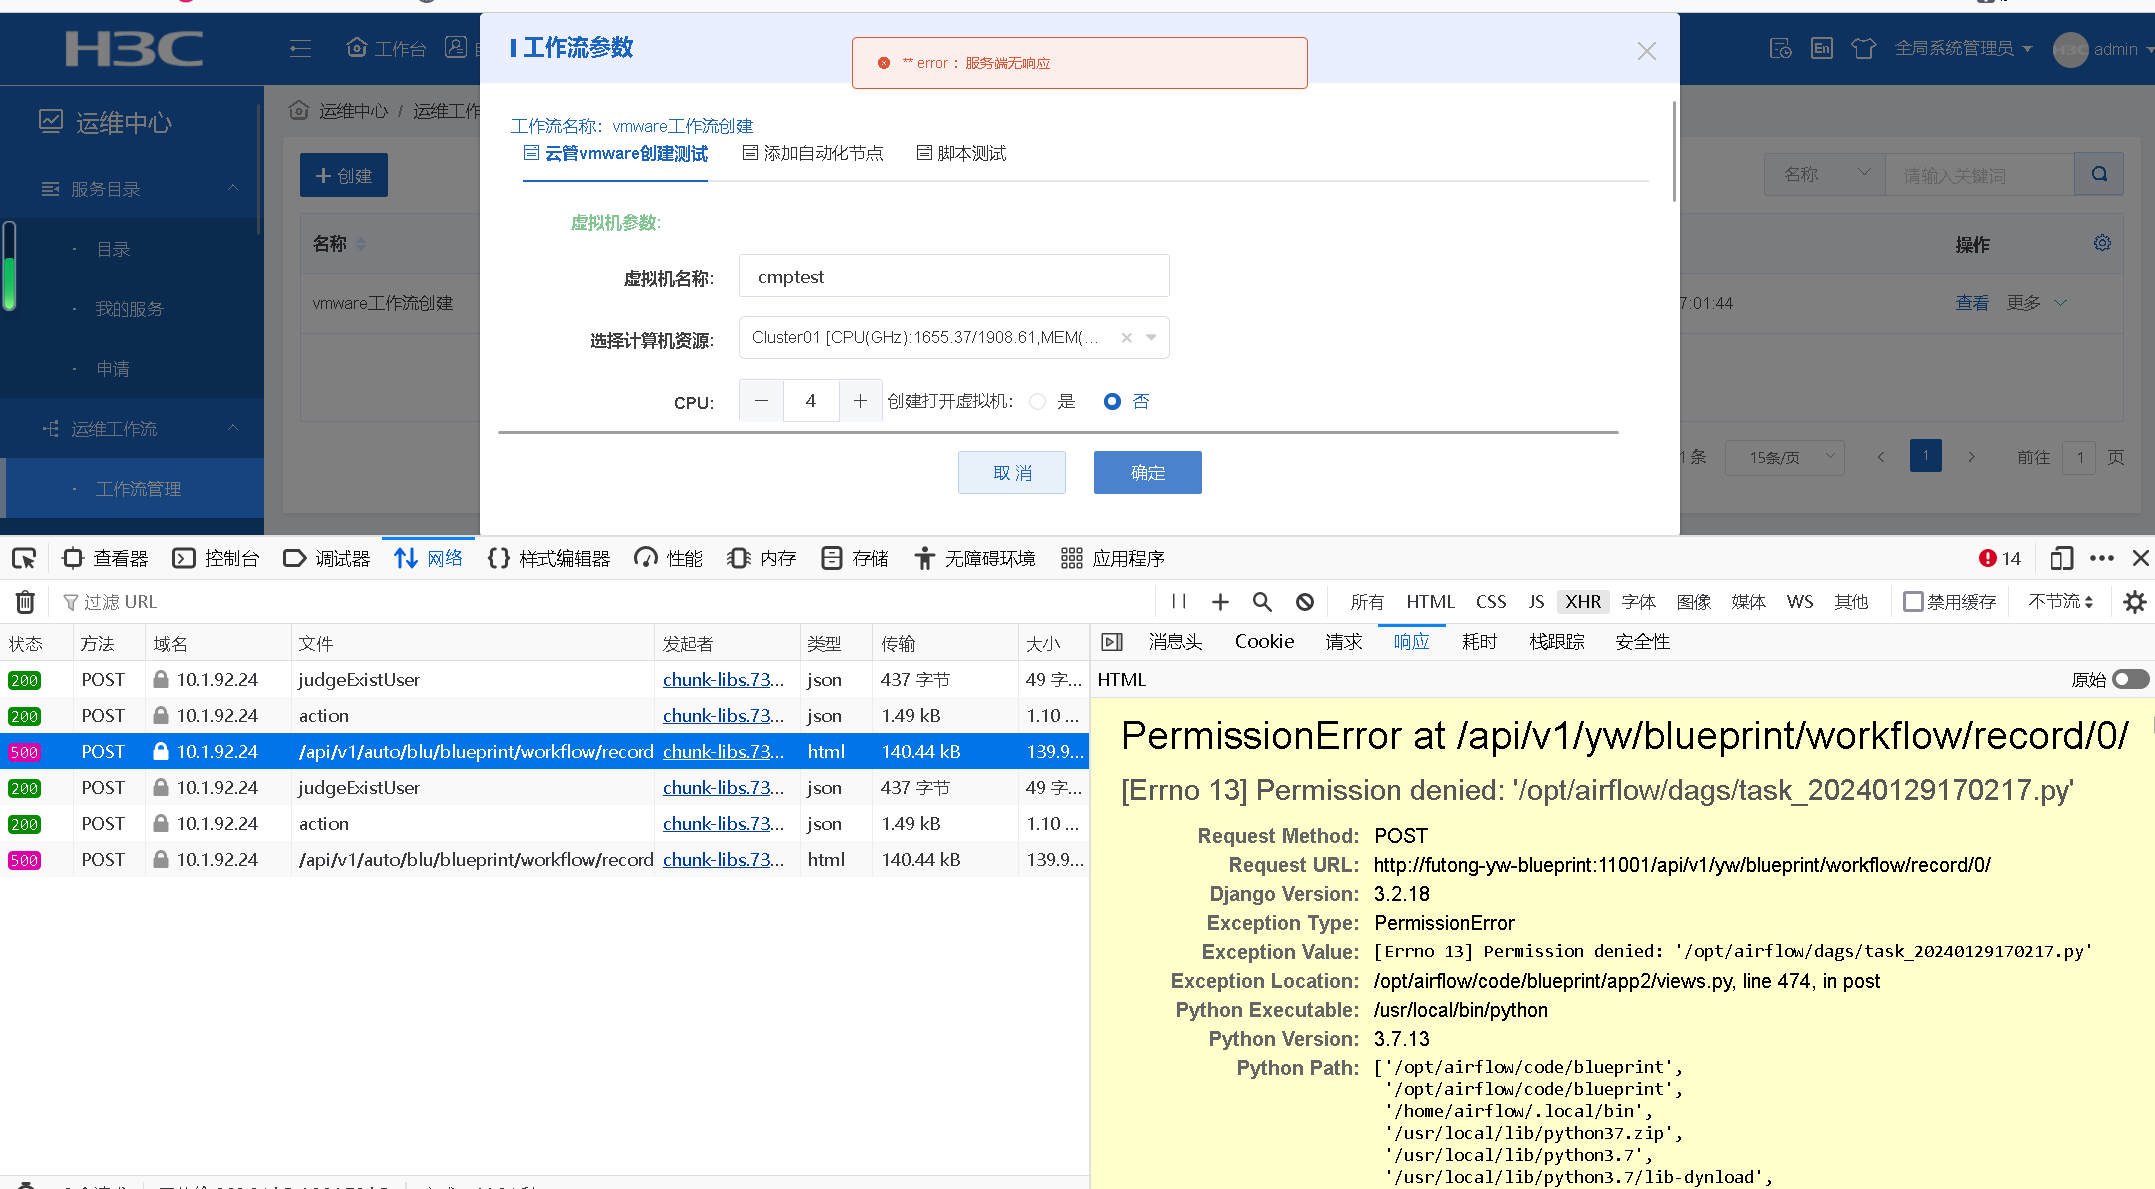Expand 更多 actions dropdown

click(2036, 303)
